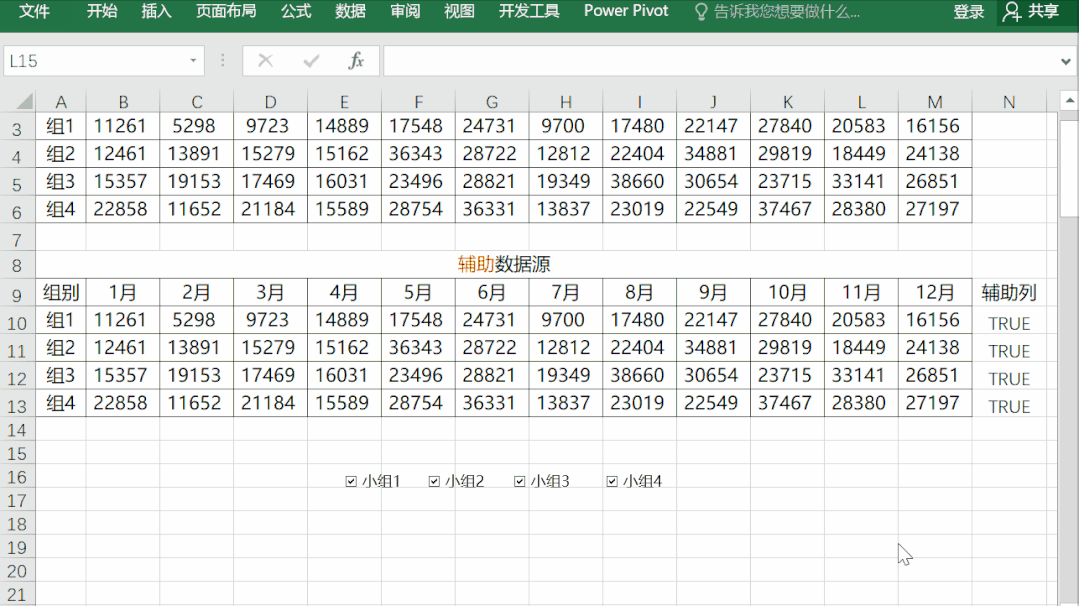The image size is (1079, 606).
Task: Select cell 14889 in row 3
Action: [x=344, y=126]
